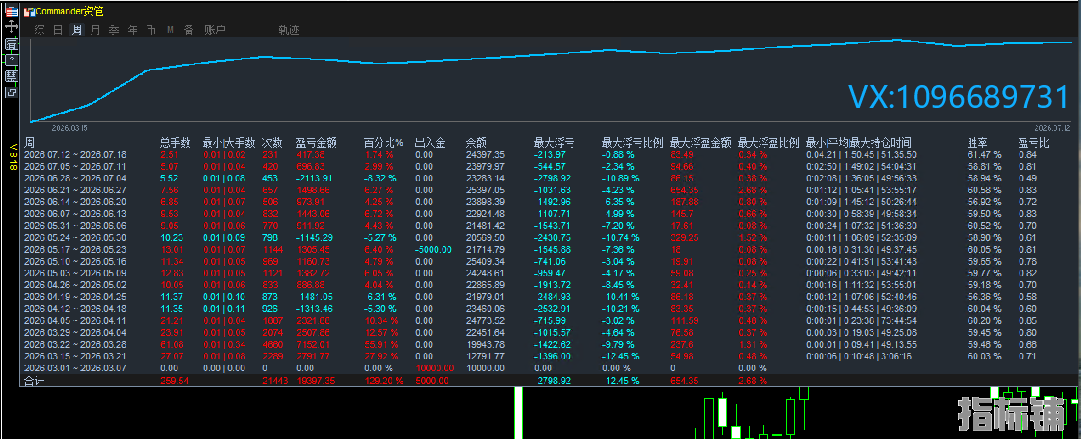Click the 总手数 column header
Viewport: 1081px width, 439px height.
click(x=175, y=143)
